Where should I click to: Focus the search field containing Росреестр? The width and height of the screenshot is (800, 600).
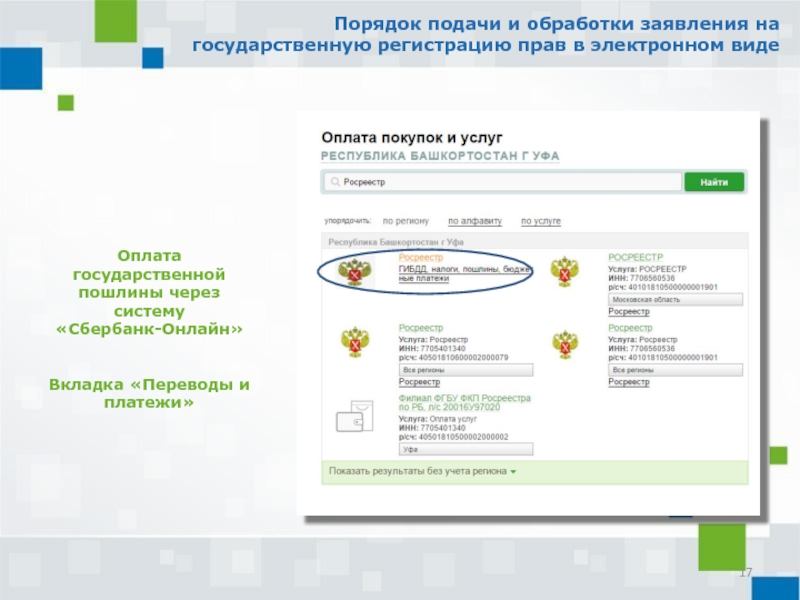coord(503,182)
